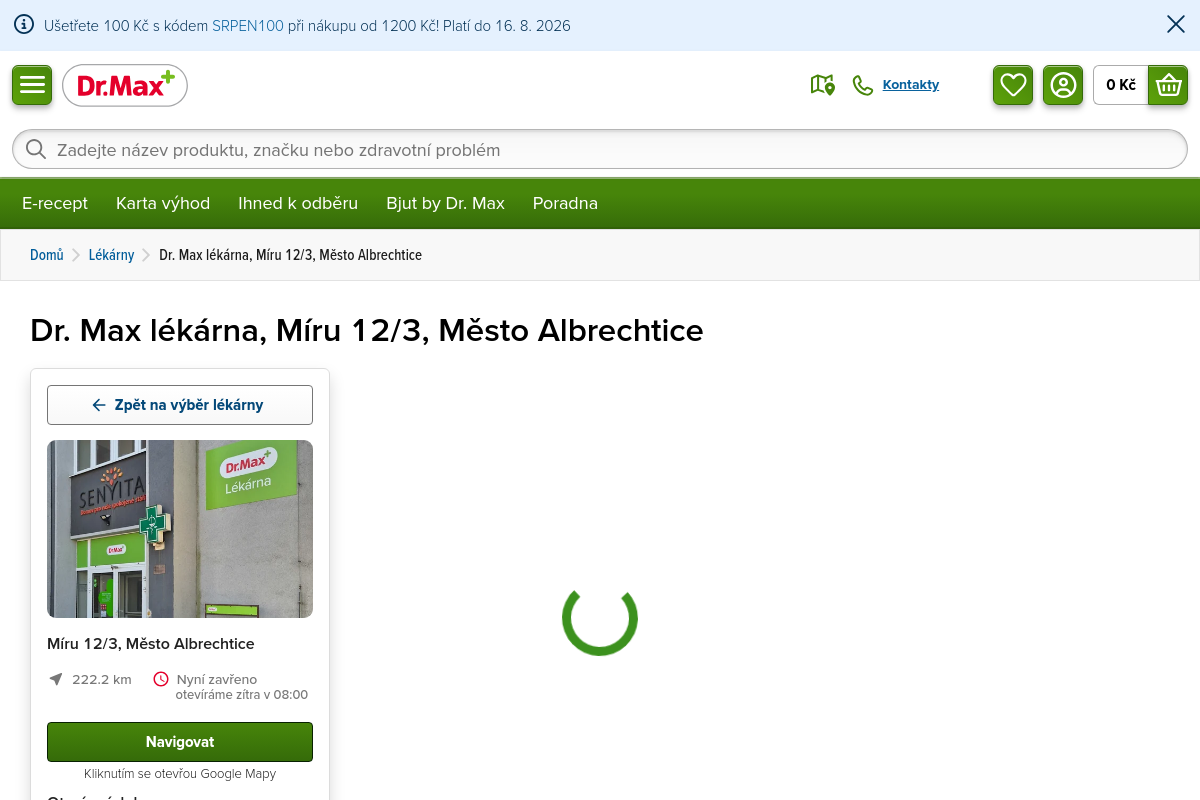This screenshot has height=800, width=1200.
Task: Click the Kliknutím se otevřou Google Mapy note
Action: (180, 774)
